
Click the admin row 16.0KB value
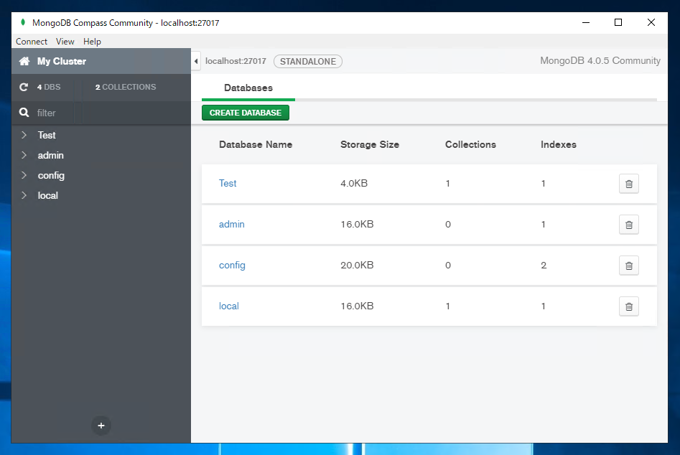click(357, 224)
